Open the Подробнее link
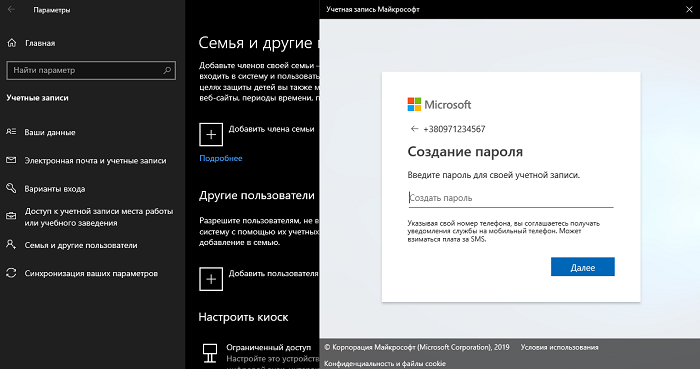 tap(221, 158)
